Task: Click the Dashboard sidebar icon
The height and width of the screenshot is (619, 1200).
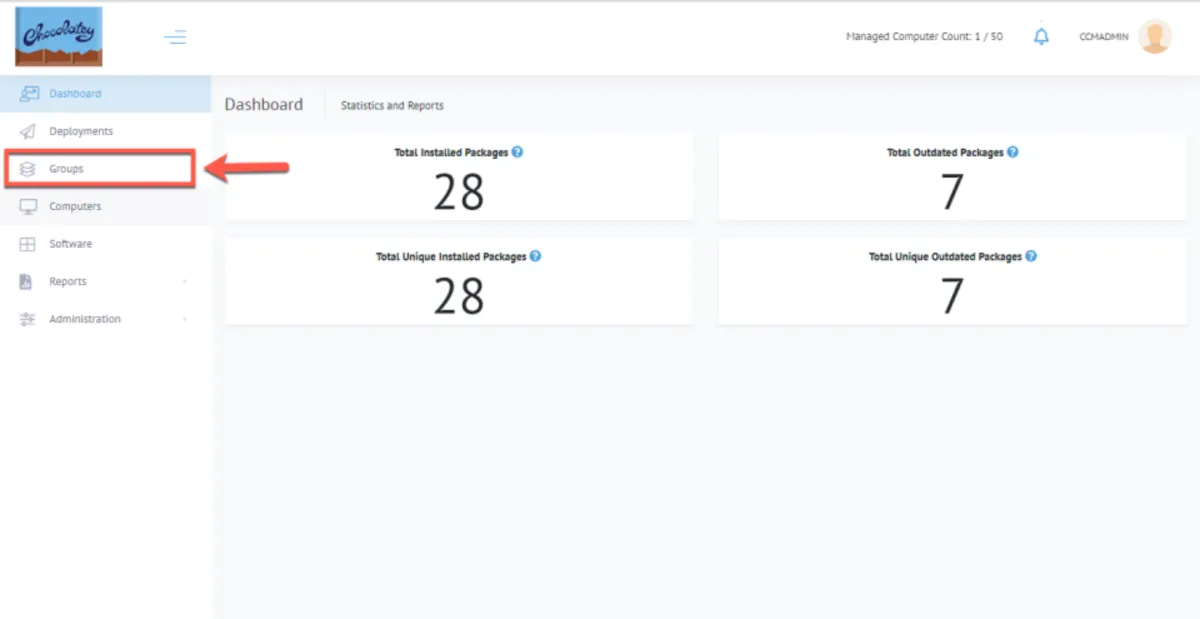Action: [x=29, y=94]
